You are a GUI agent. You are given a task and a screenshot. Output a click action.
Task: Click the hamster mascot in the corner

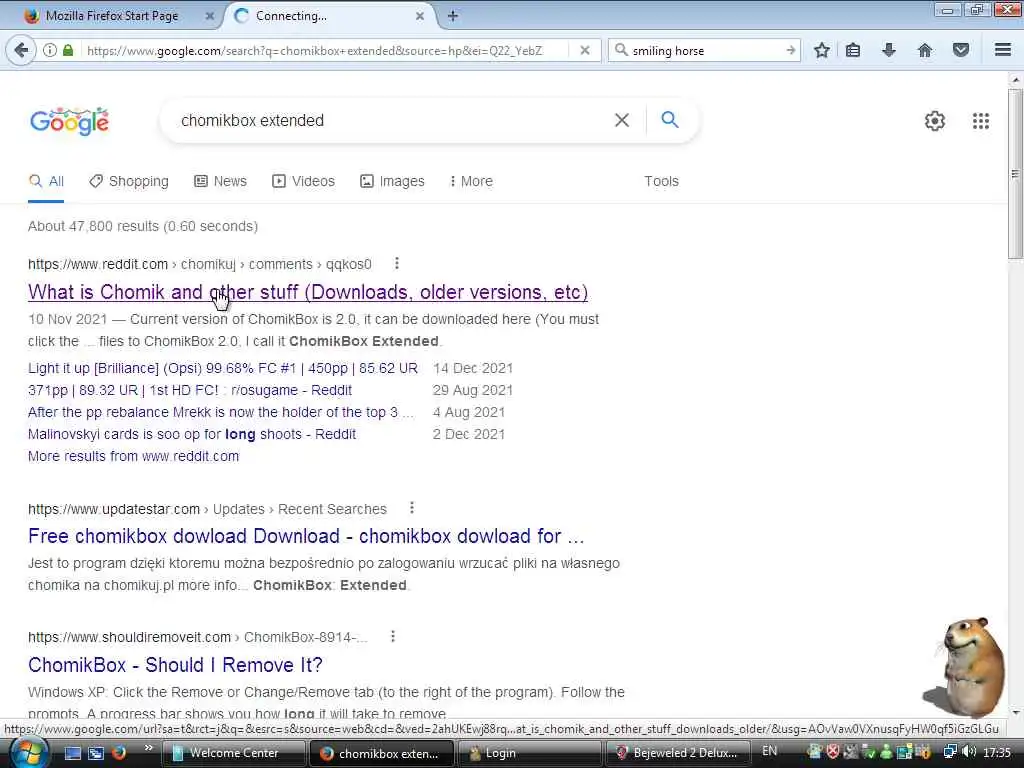[965, 667]
